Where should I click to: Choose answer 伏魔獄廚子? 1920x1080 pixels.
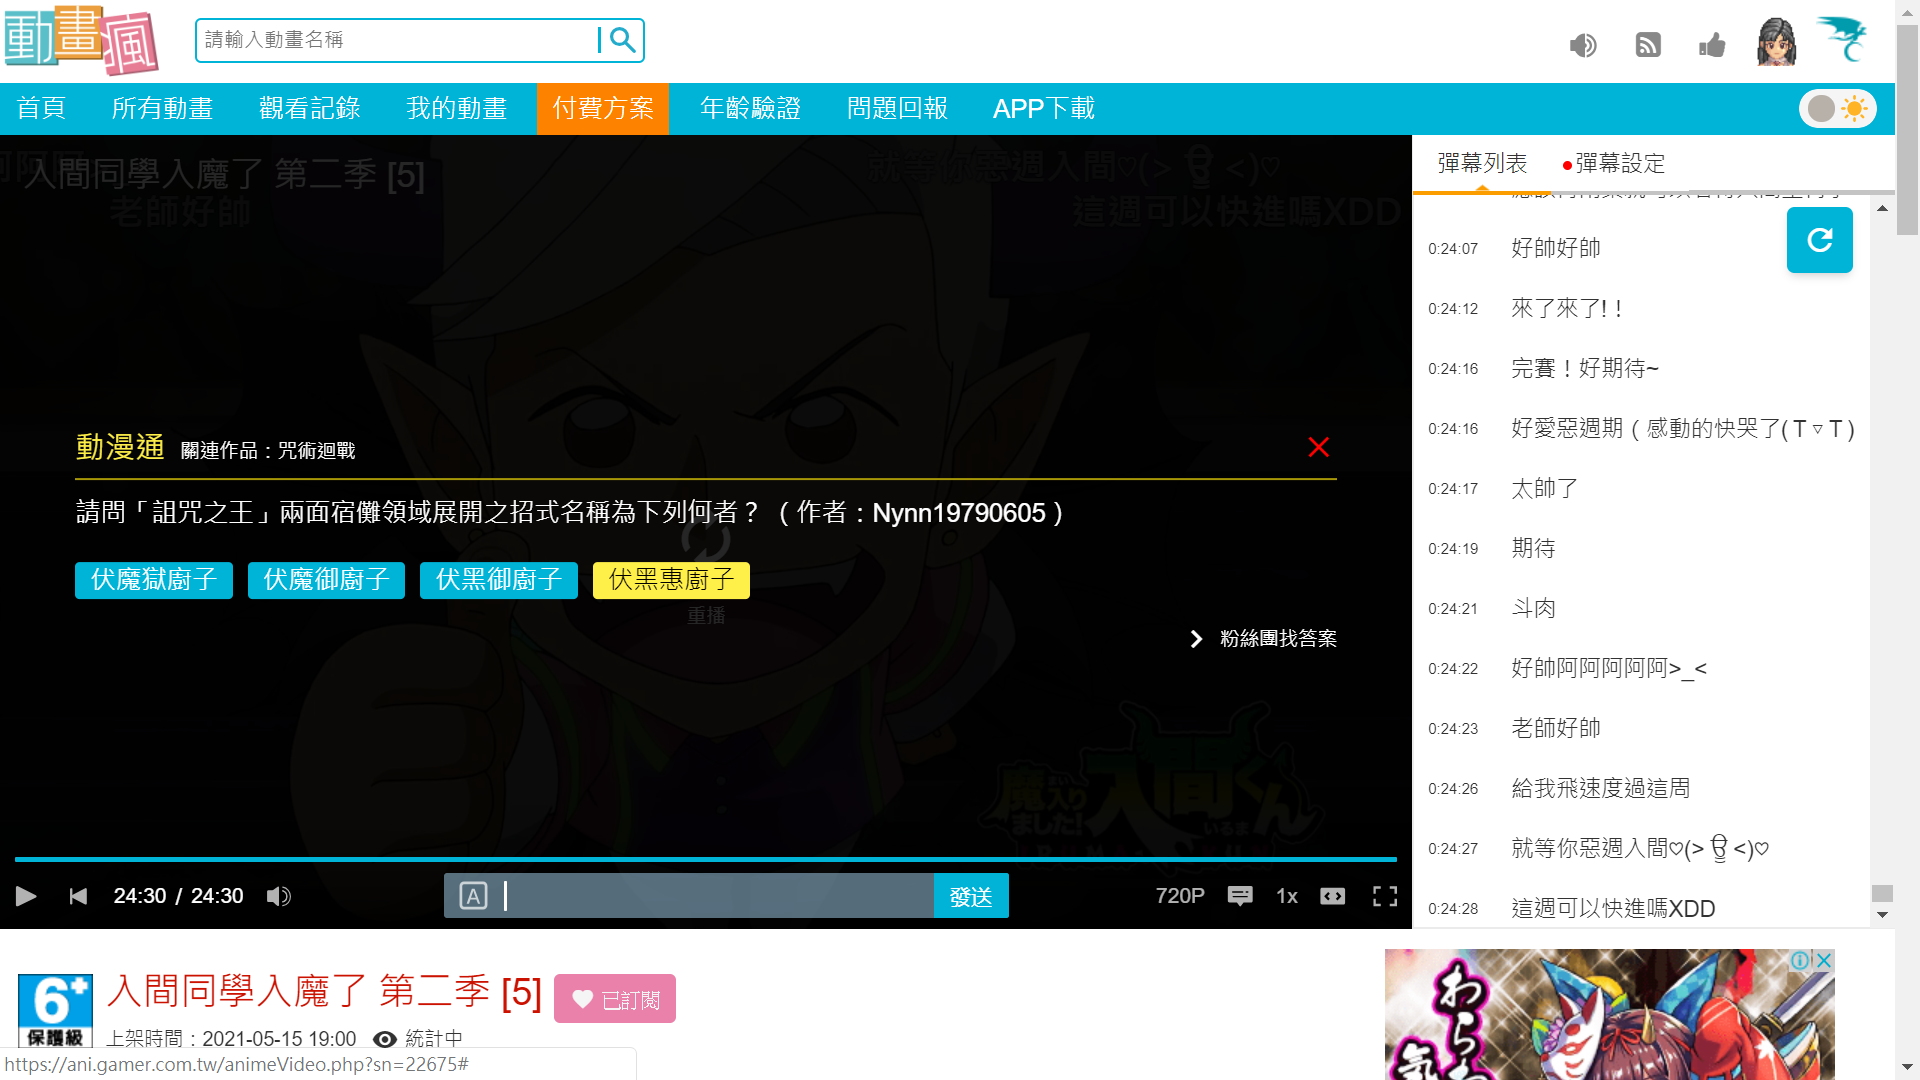click(x=154, y=580)
